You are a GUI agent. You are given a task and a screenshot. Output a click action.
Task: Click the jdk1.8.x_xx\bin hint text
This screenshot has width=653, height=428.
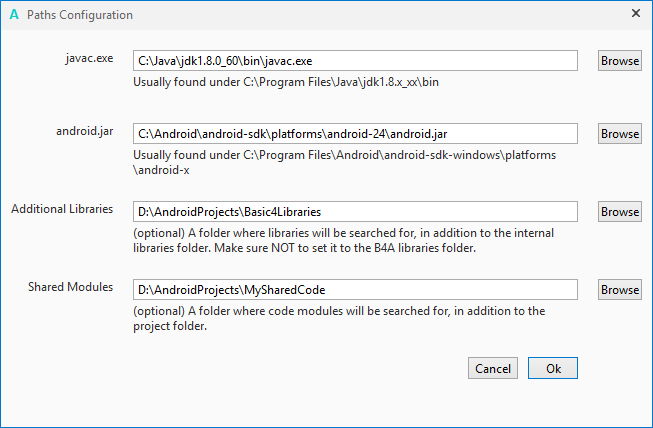(286, 82)
